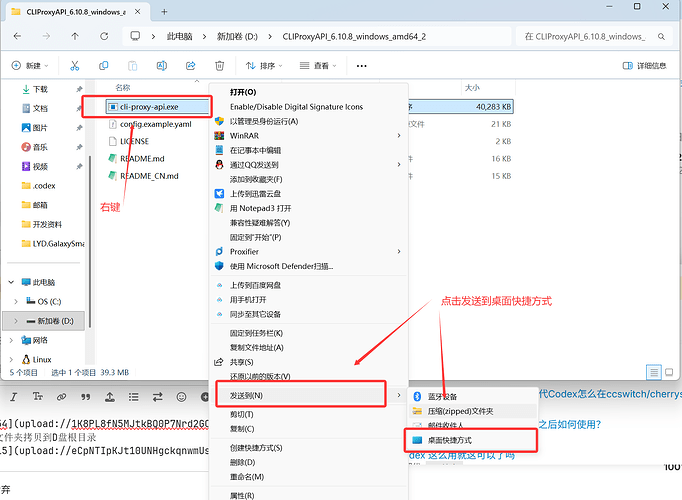This screenshot has height=500, width=682.
Task: Choose 属性(R) in context menu
Action: (x=309, y=495)
